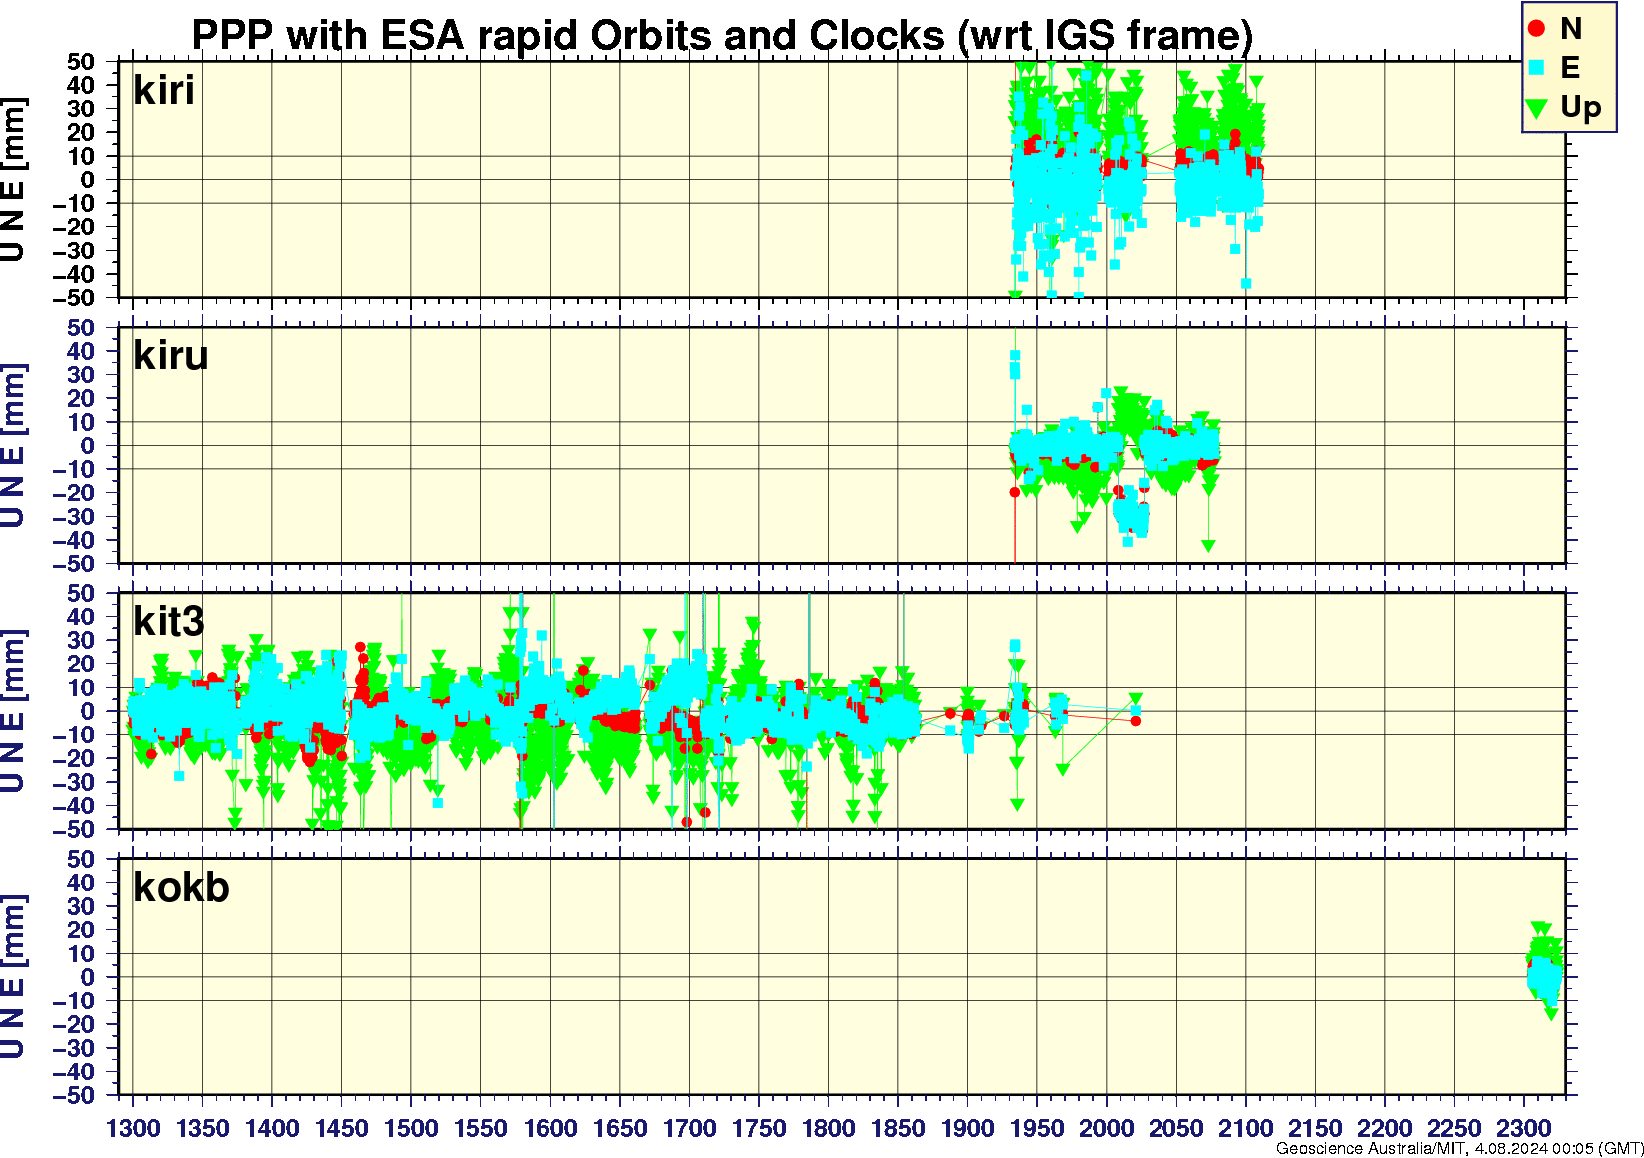1644x1158 pixels.
Task: Click the Up legend label text
Action: click(x=1581, y=108)
